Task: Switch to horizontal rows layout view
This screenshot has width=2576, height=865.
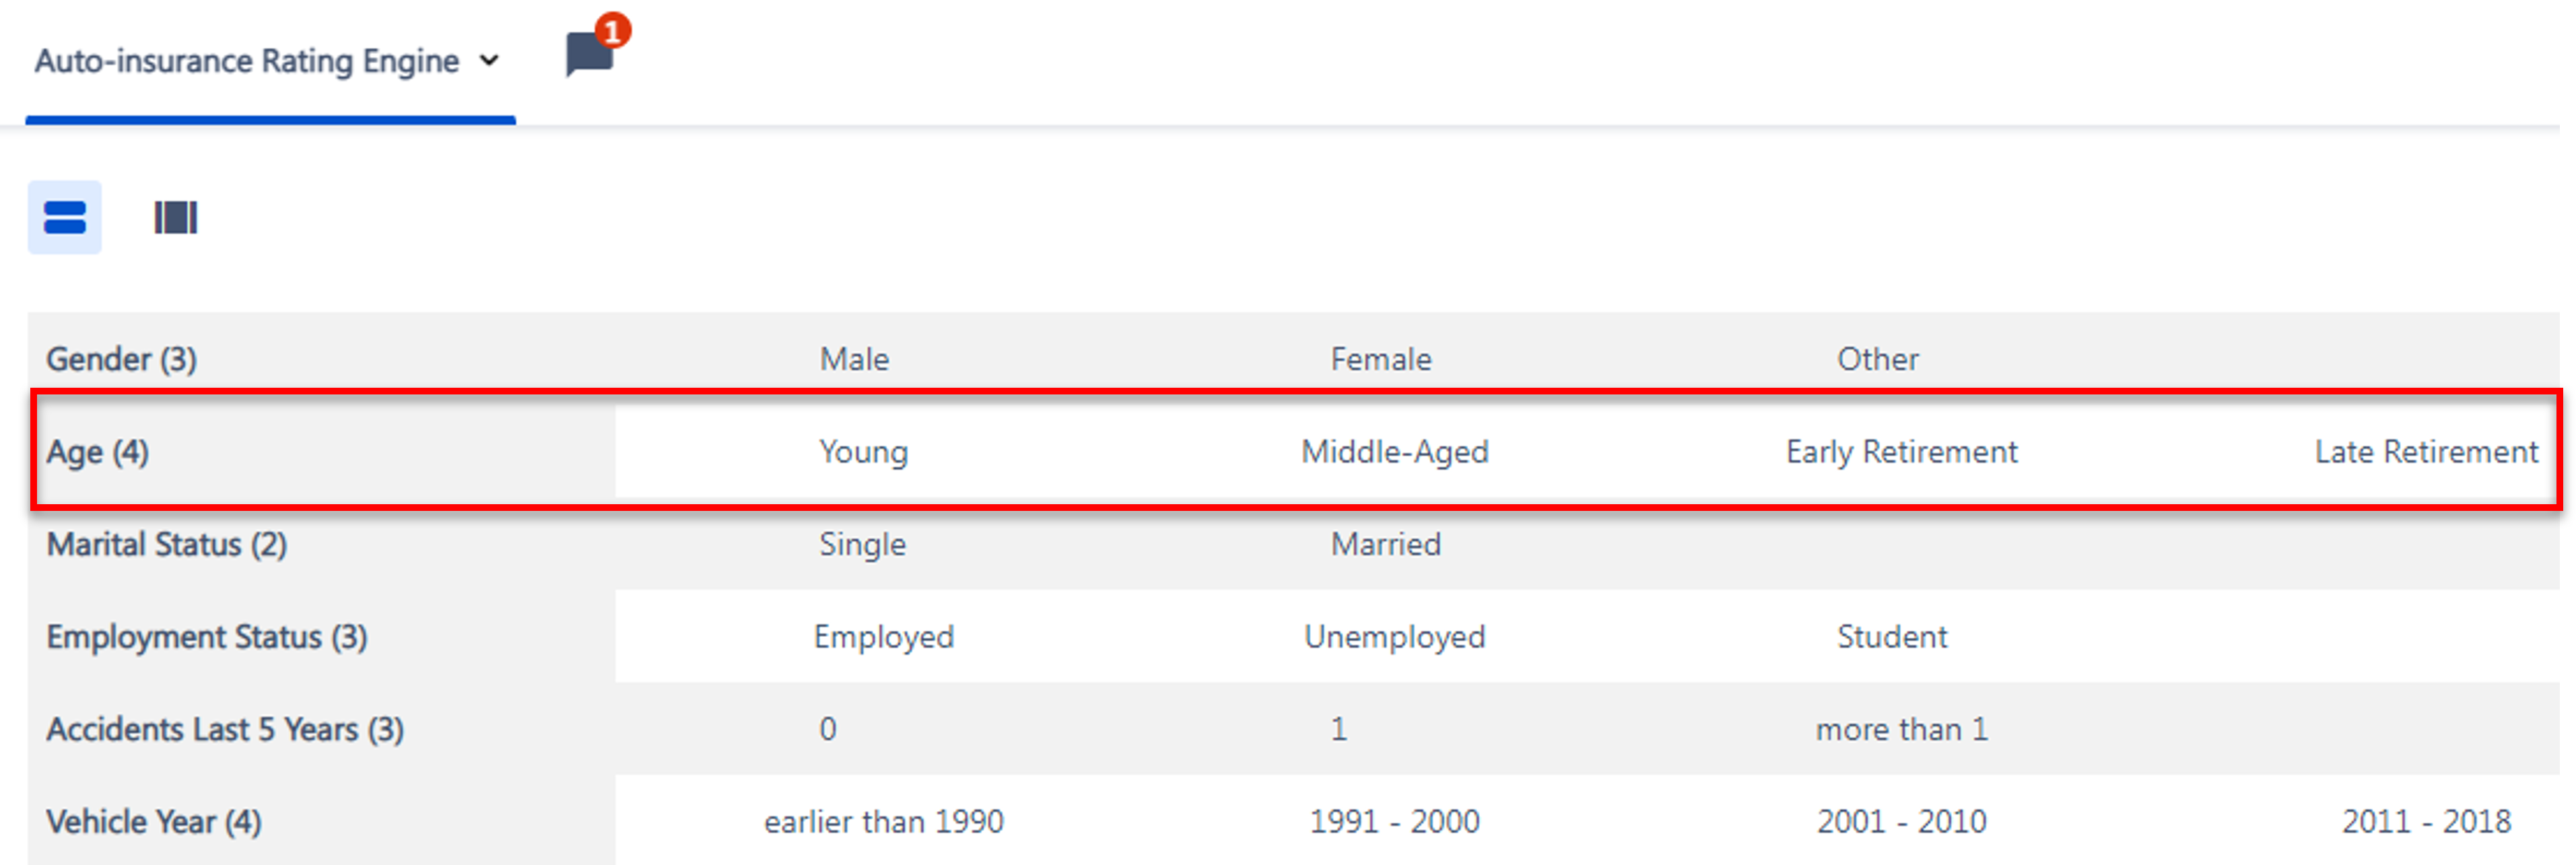Action: (x=65, y=217)
